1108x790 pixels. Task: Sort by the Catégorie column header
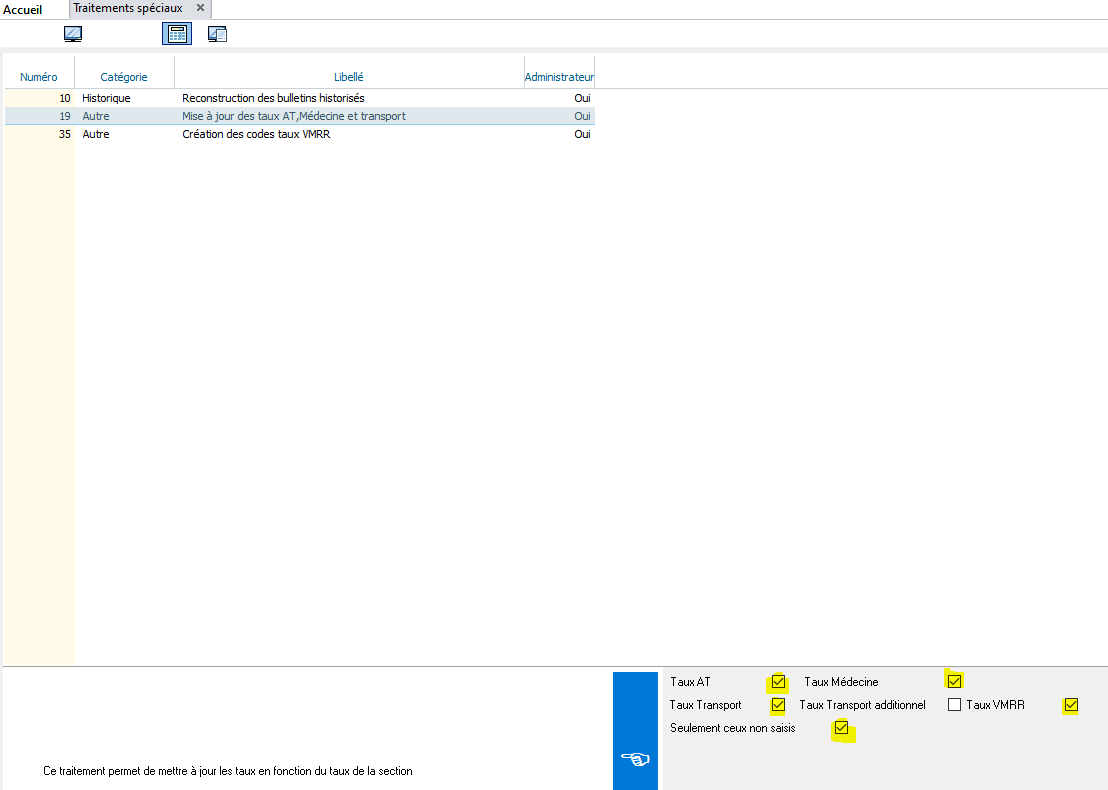tap(124, 77)
